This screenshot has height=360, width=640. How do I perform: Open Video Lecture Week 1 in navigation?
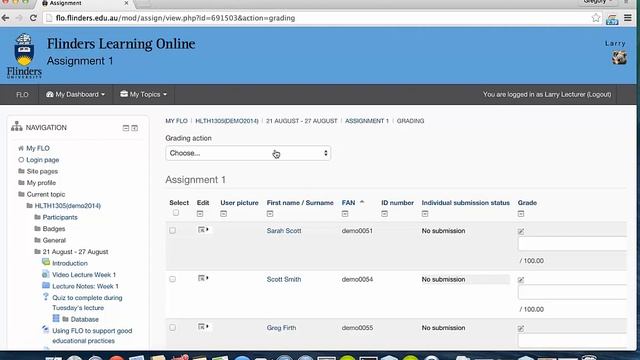pyautogui.click(x=84, y=275)
